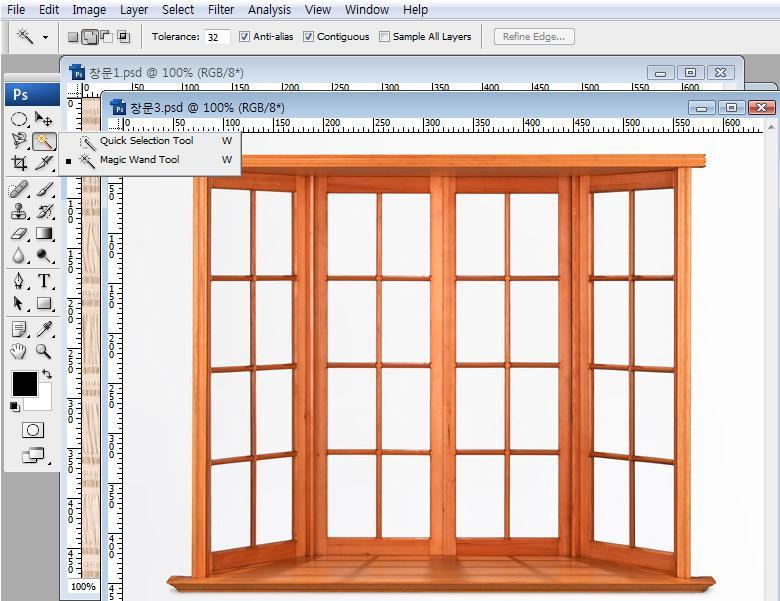Image resolution: width=780 pixels, height=601 pixels.
Task: Click the black foreground color swatch
Action: point(24,384)
